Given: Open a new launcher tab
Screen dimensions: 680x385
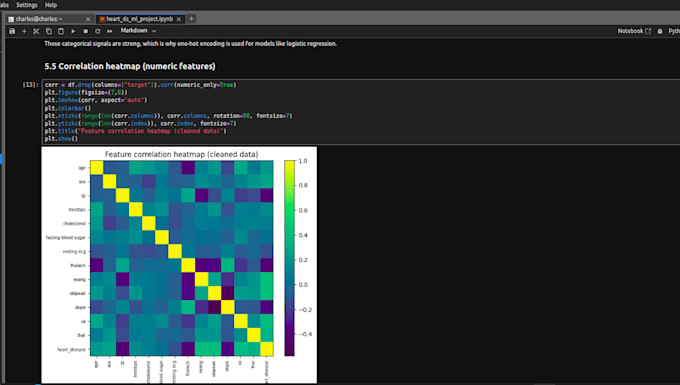Looking at the screenshot, I should click(191, 19).
